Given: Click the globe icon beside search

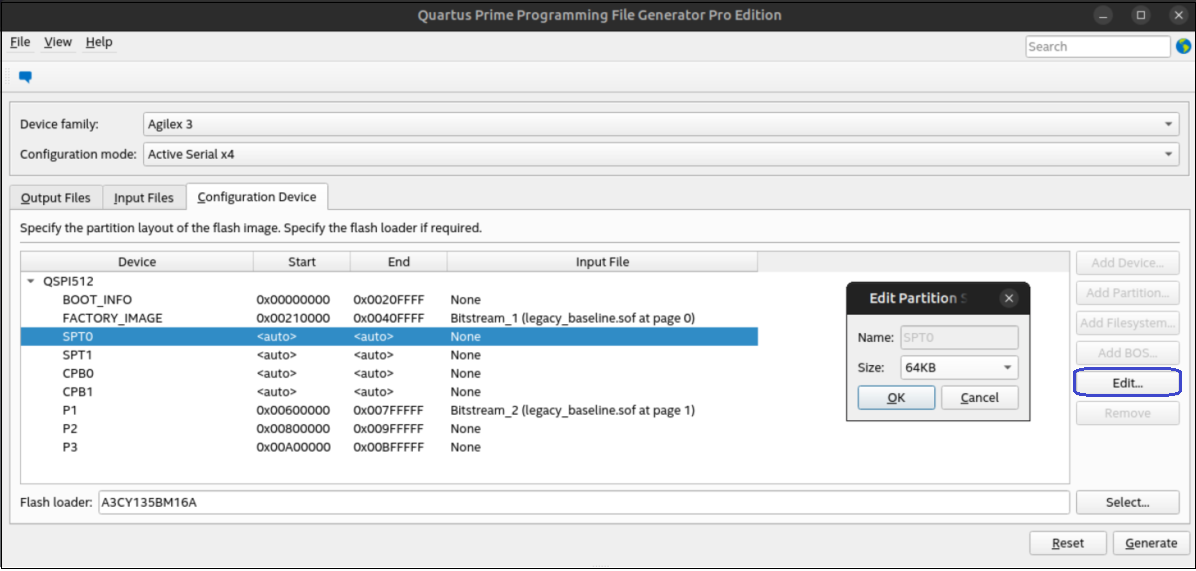Looking at the screenshot, I should 1183,47.
